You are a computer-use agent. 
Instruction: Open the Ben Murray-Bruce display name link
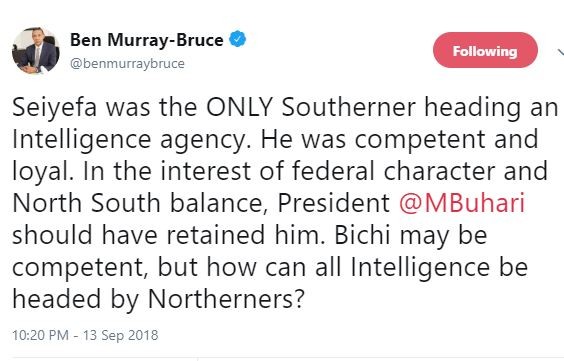[147, 40]
